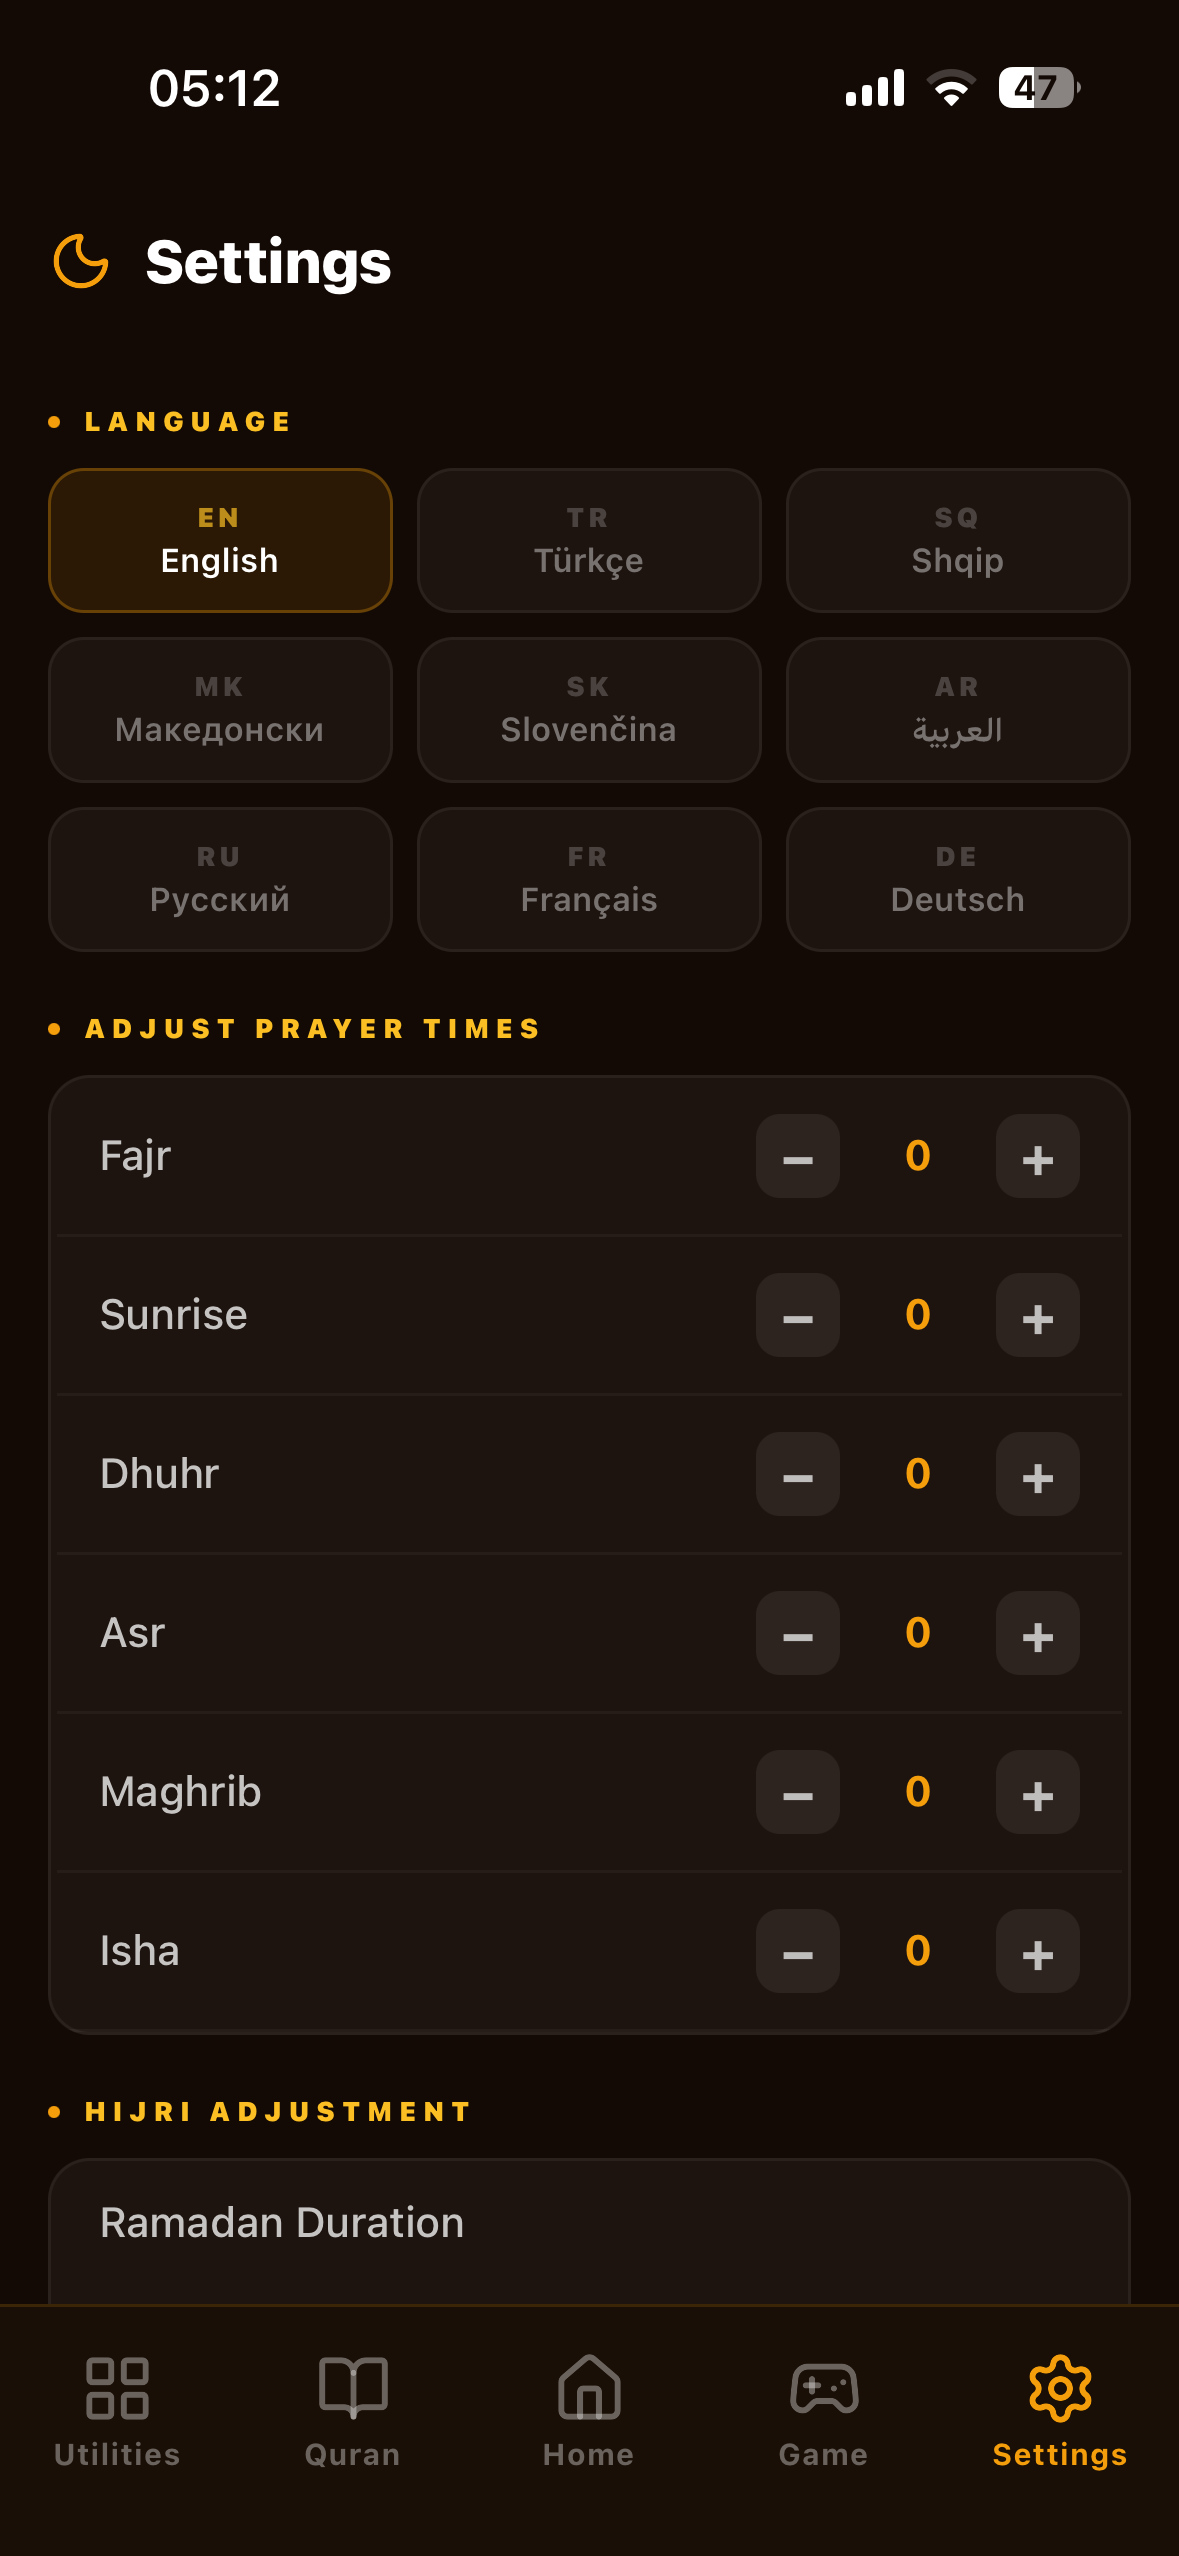The height and width of the screenshot is (2556, 1179).
Task: Tap the crescent moon icon beside Settings
Action: tap(80, 261)
